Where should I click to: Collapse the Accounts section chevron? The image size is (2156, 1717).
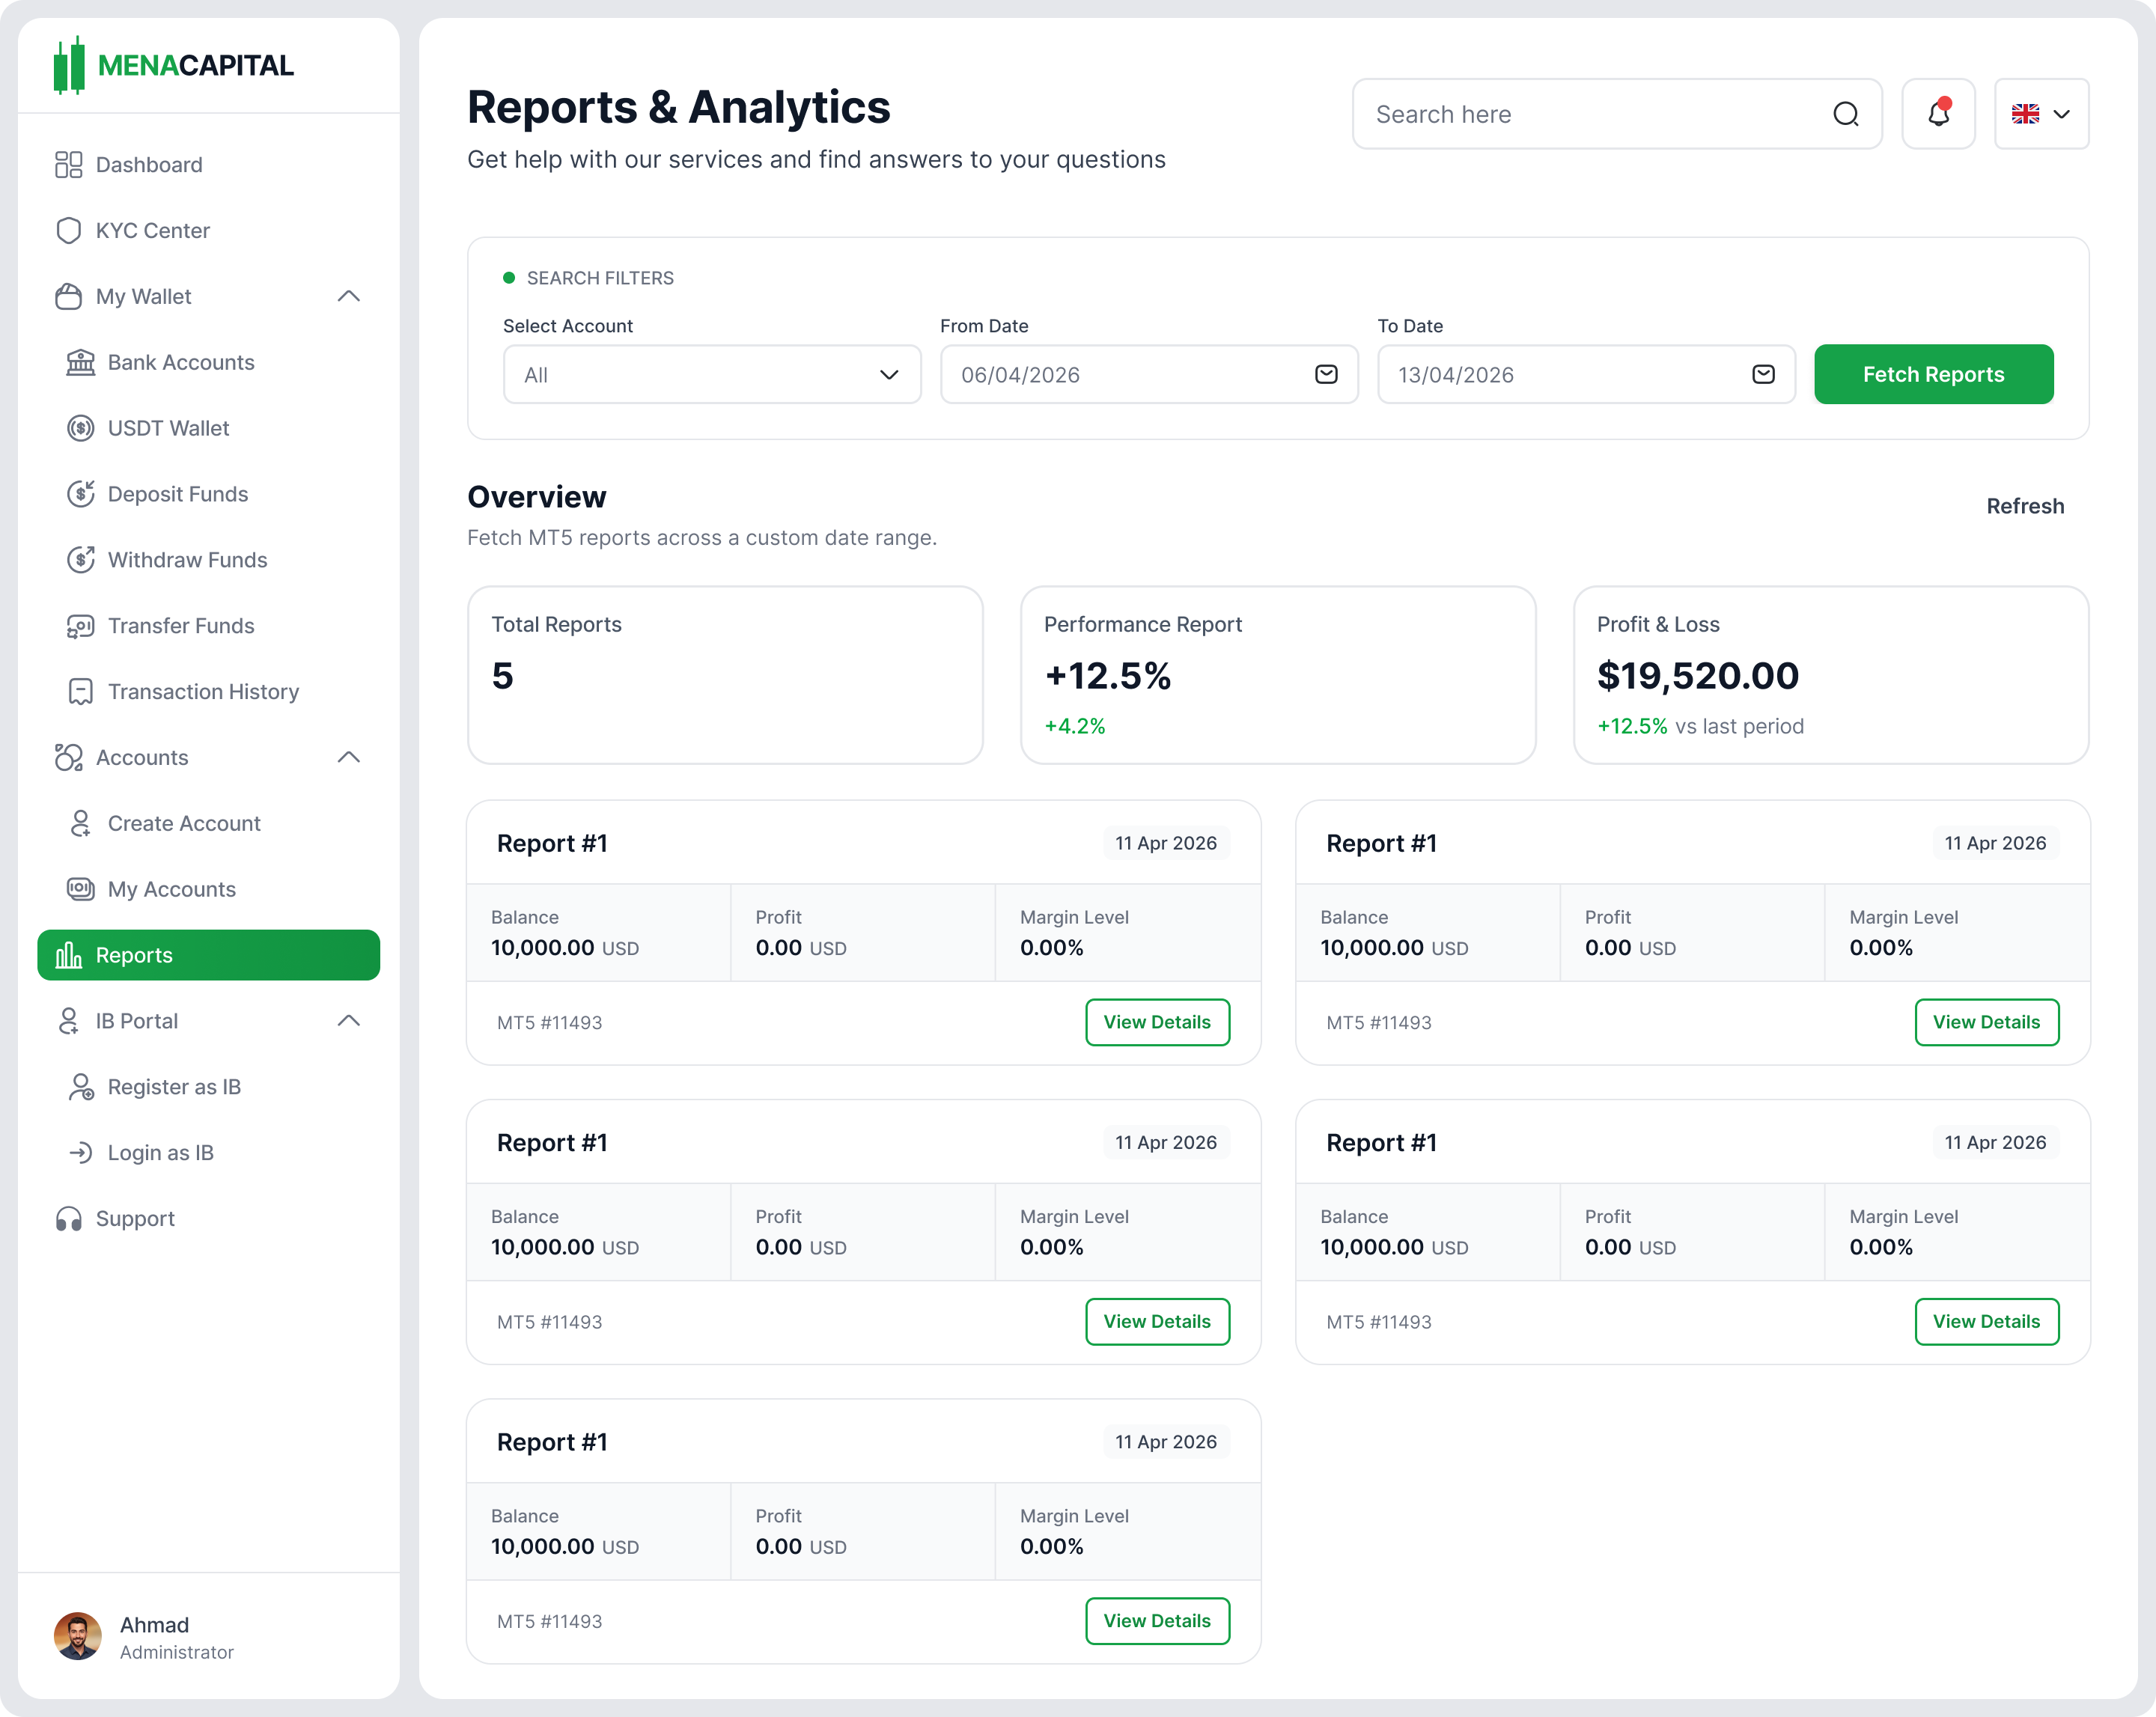coord(349,758)
